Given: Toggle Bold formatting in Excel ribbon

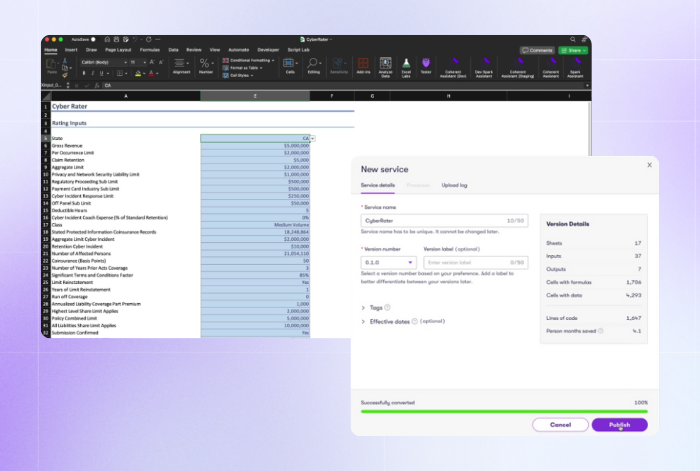Looking at the screenshot, I should pyautogui.click(x=84, y=73).
